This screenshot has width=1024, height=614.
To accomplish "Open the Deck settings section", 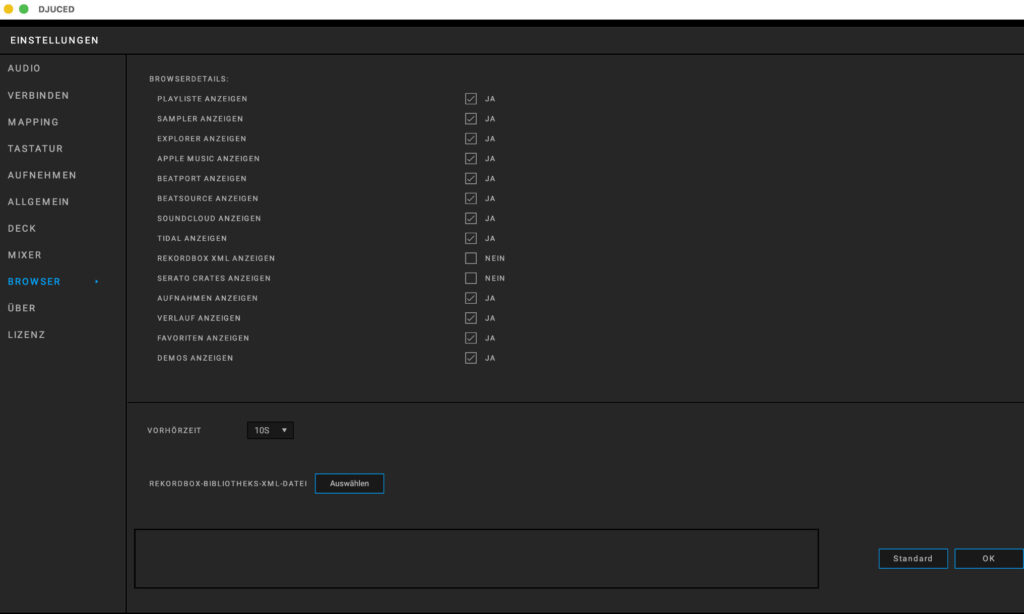I will (x=22, y=229).
